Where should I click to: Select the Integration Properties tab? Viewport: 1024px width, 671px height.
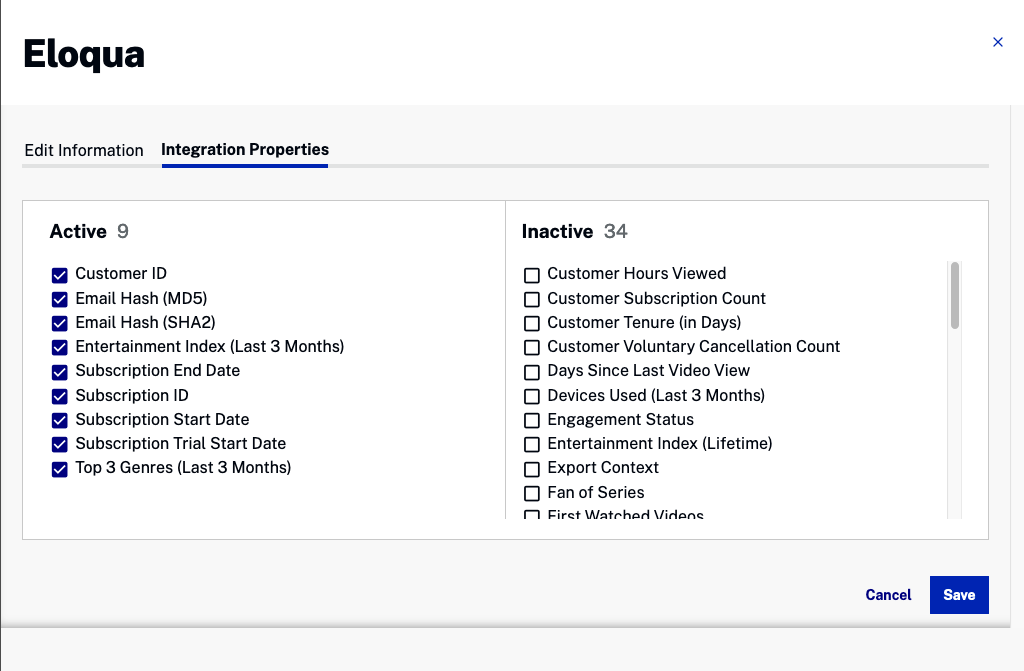coord(245,150)
